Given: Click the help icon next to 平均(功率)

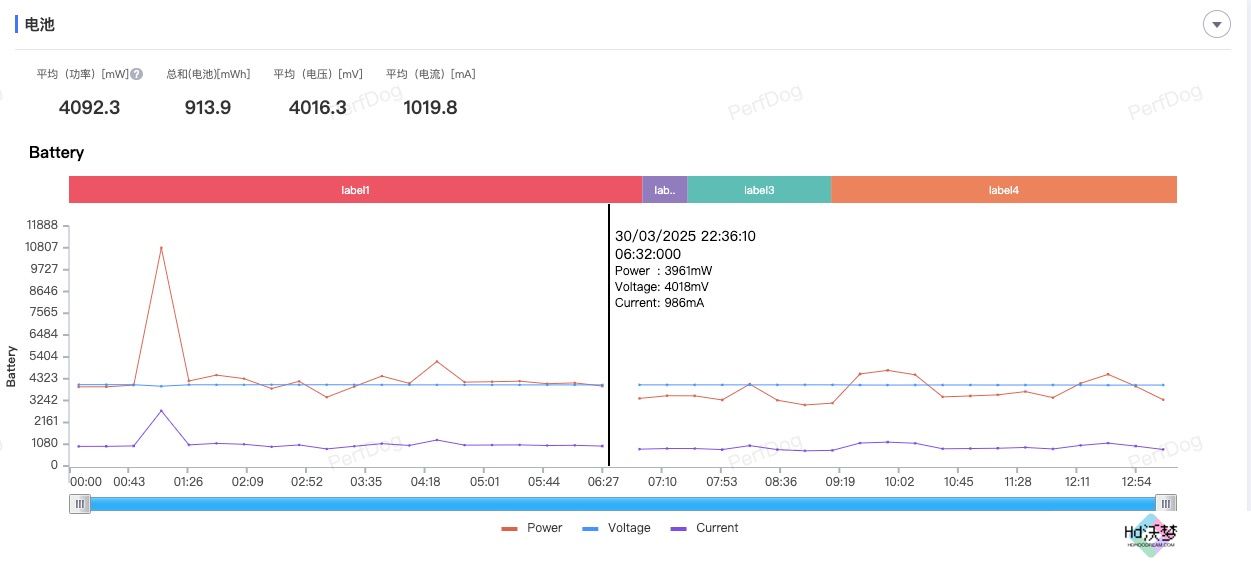Looking at the screenshot, I should [x=137, y=74].
